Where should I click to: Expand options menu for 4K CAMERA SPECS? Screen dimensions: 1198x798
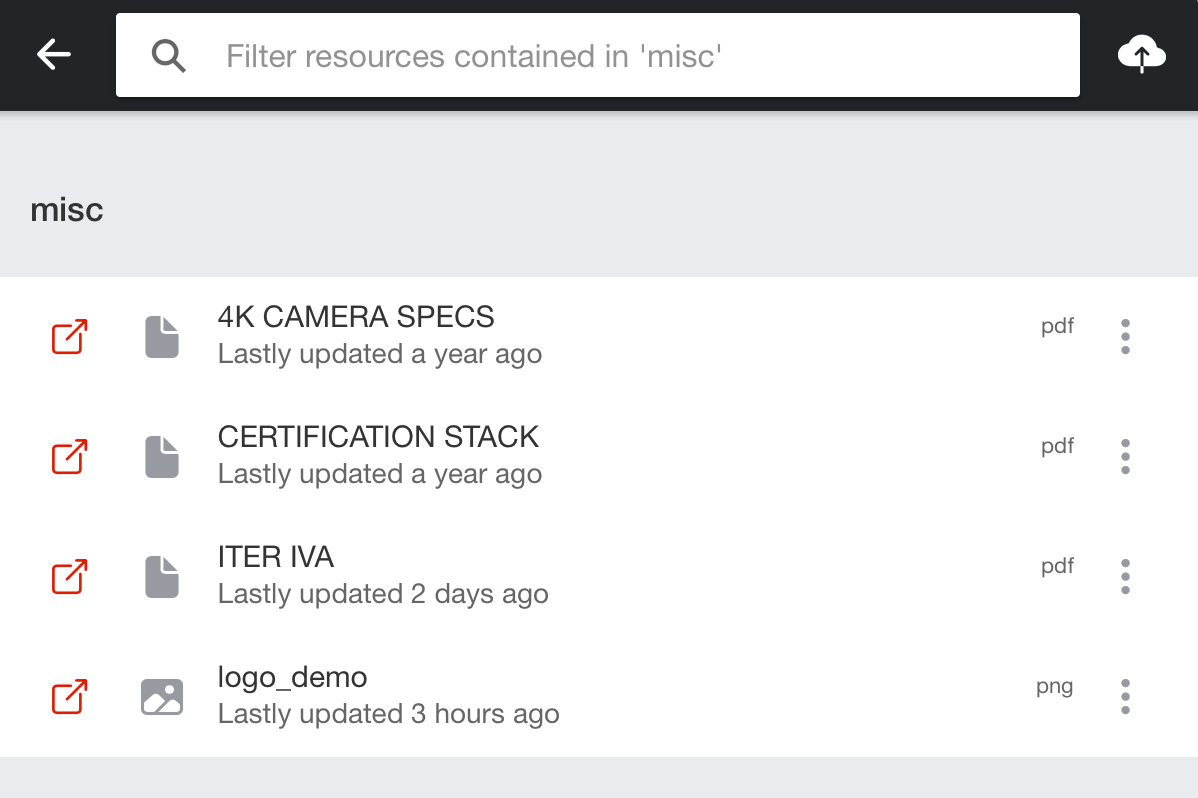[1125, 337]
